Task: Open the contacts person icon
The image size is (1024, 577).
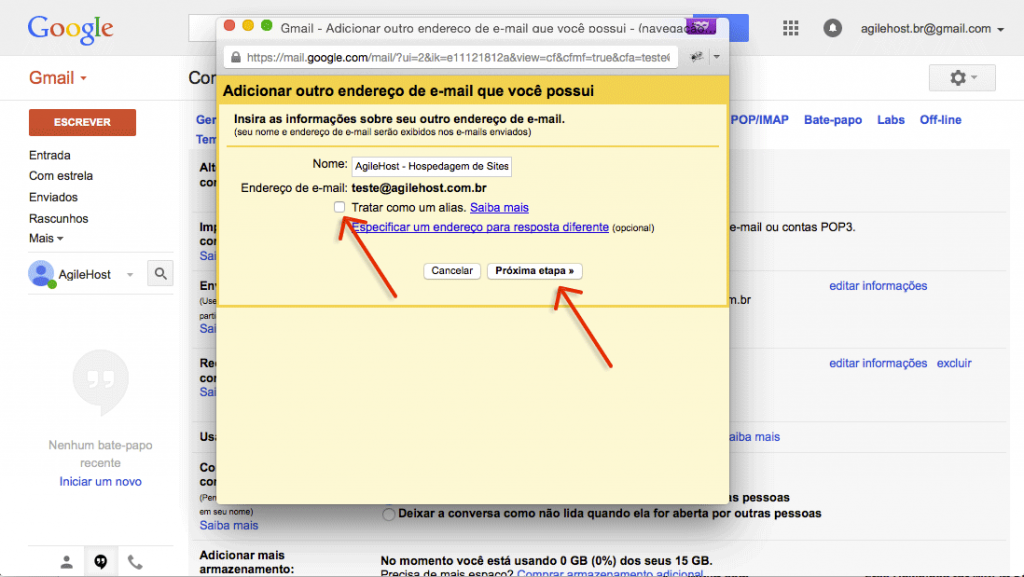Action: click(x=67, y=561)
